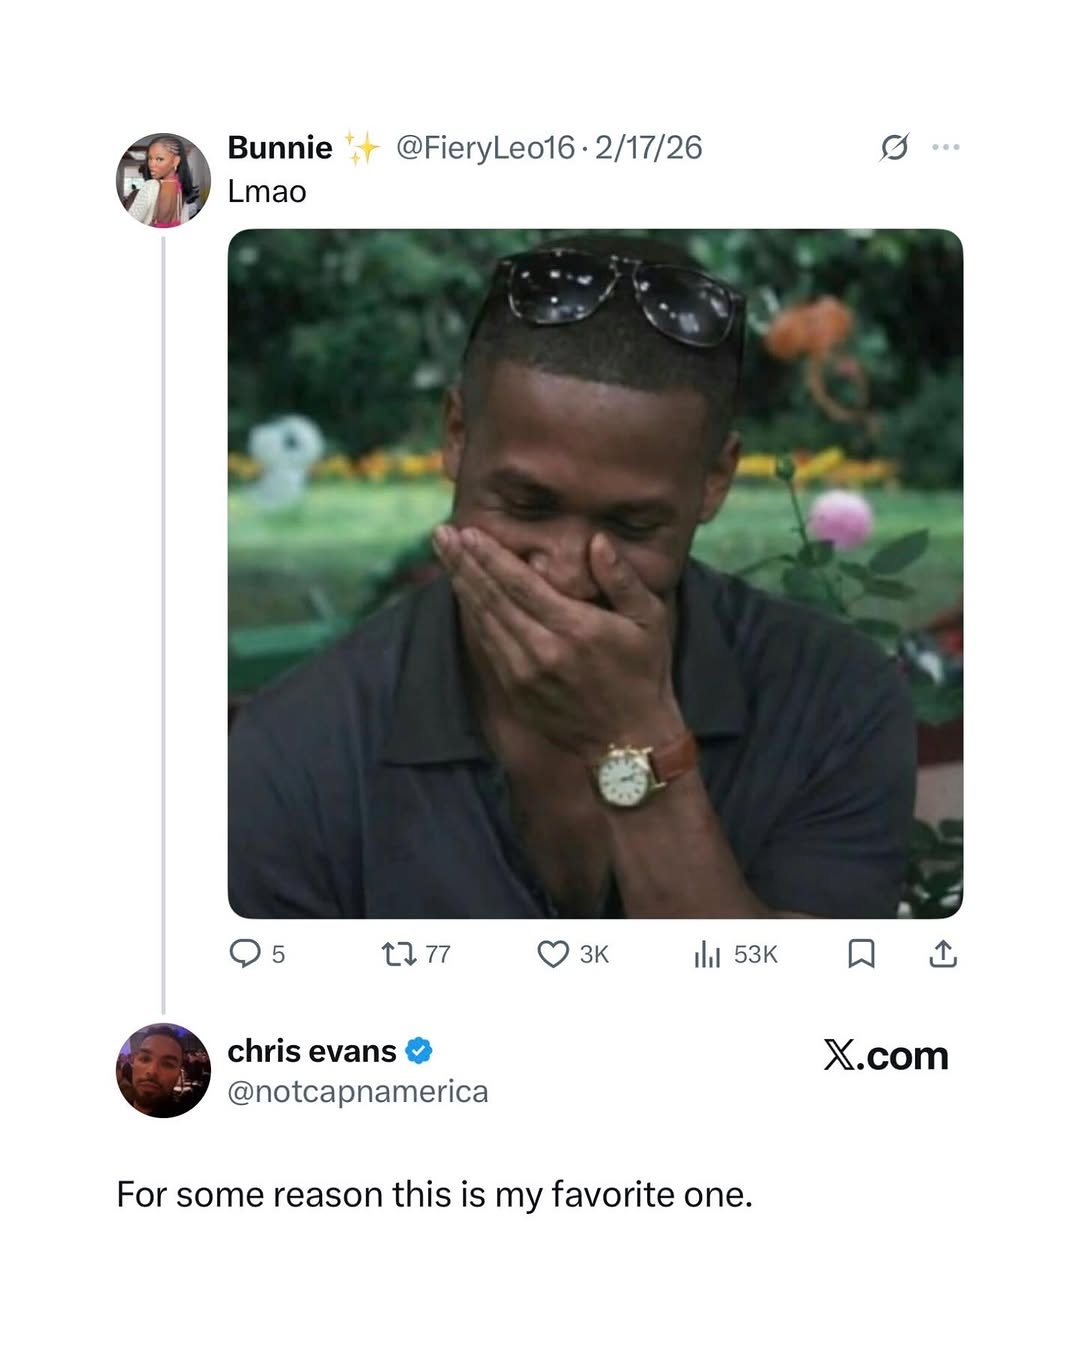Click the "For some reason" reply text
1080x1349 pixels.
click(434, 1194)
